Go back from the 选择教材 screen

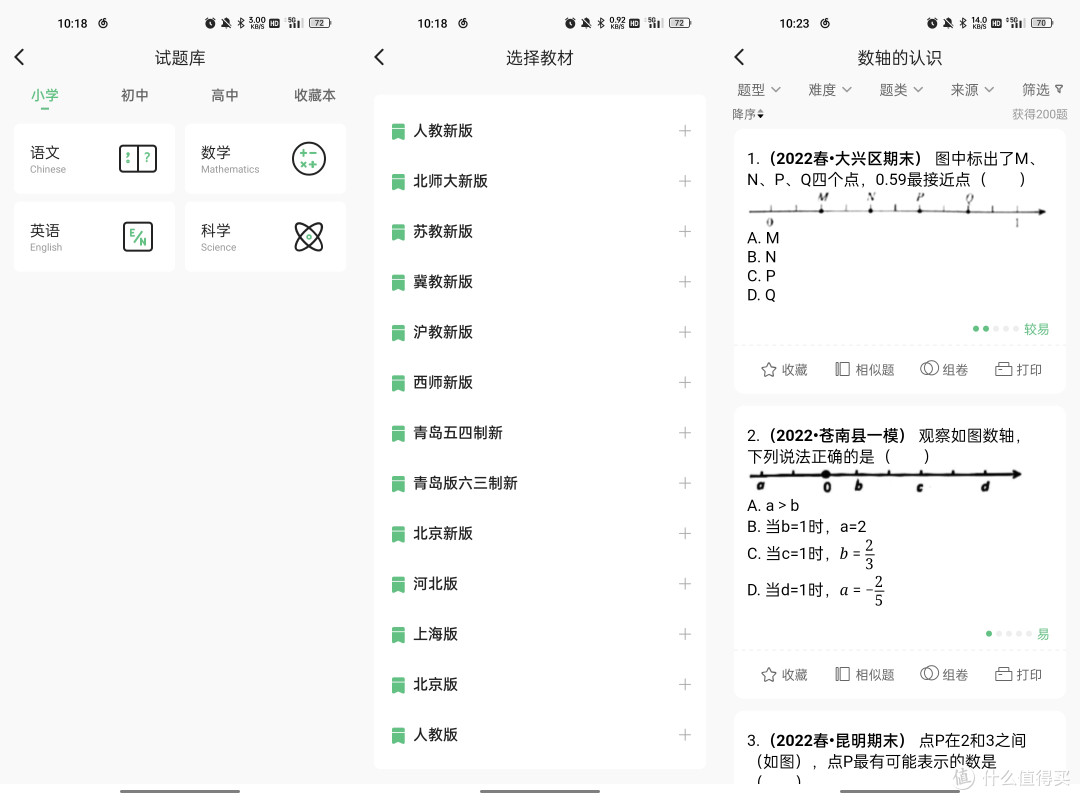coord(380,57)
